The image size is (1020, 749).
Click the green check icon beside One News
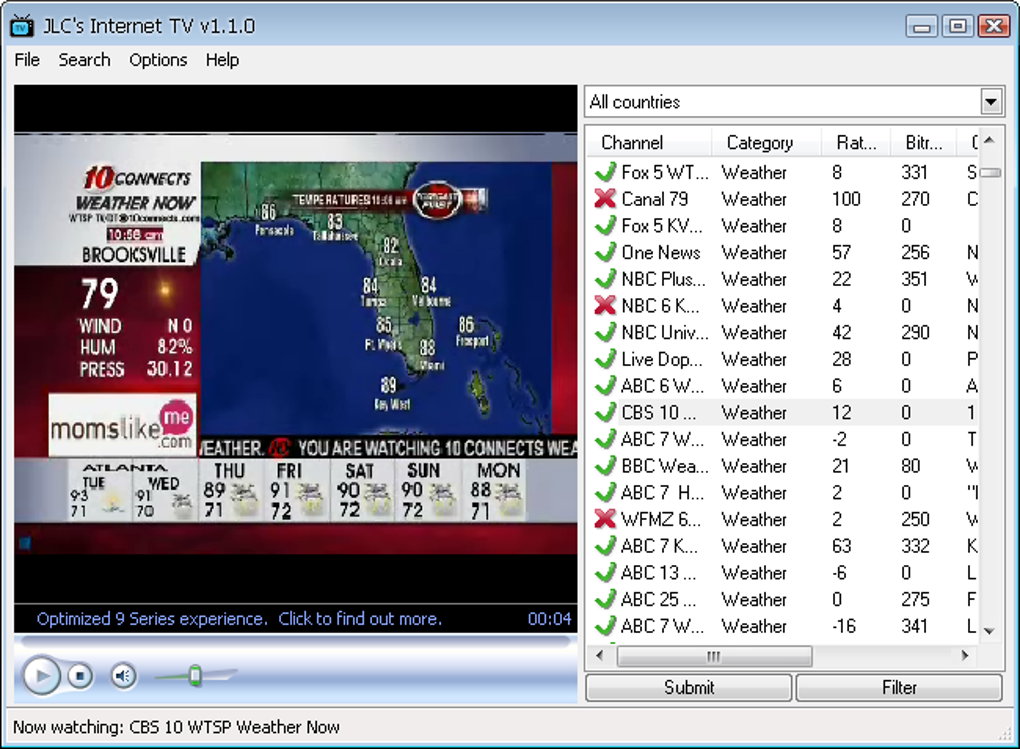tap(605, 252)
